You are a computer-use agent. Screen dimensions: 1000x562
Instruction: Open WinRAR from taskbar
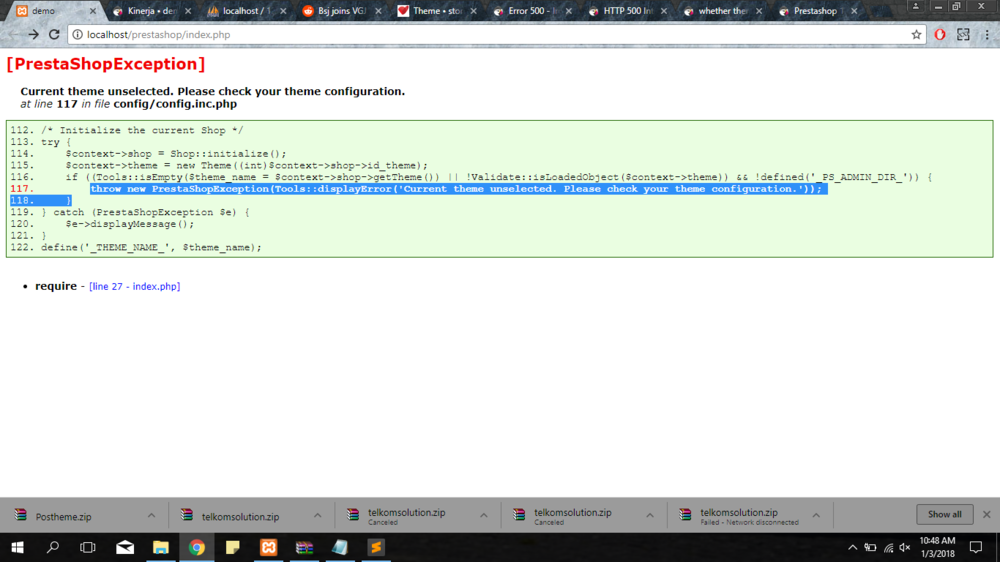pos(304,547)
